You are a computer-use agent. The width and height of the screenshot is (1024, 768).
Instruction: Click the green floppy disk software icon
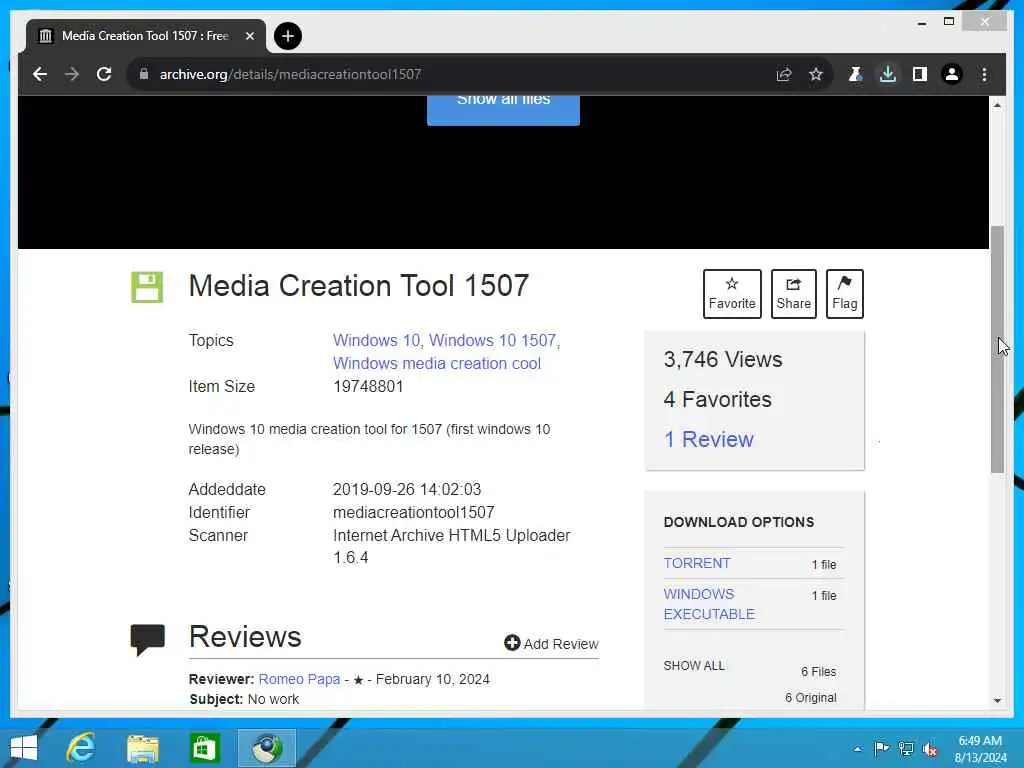(147, 287)
